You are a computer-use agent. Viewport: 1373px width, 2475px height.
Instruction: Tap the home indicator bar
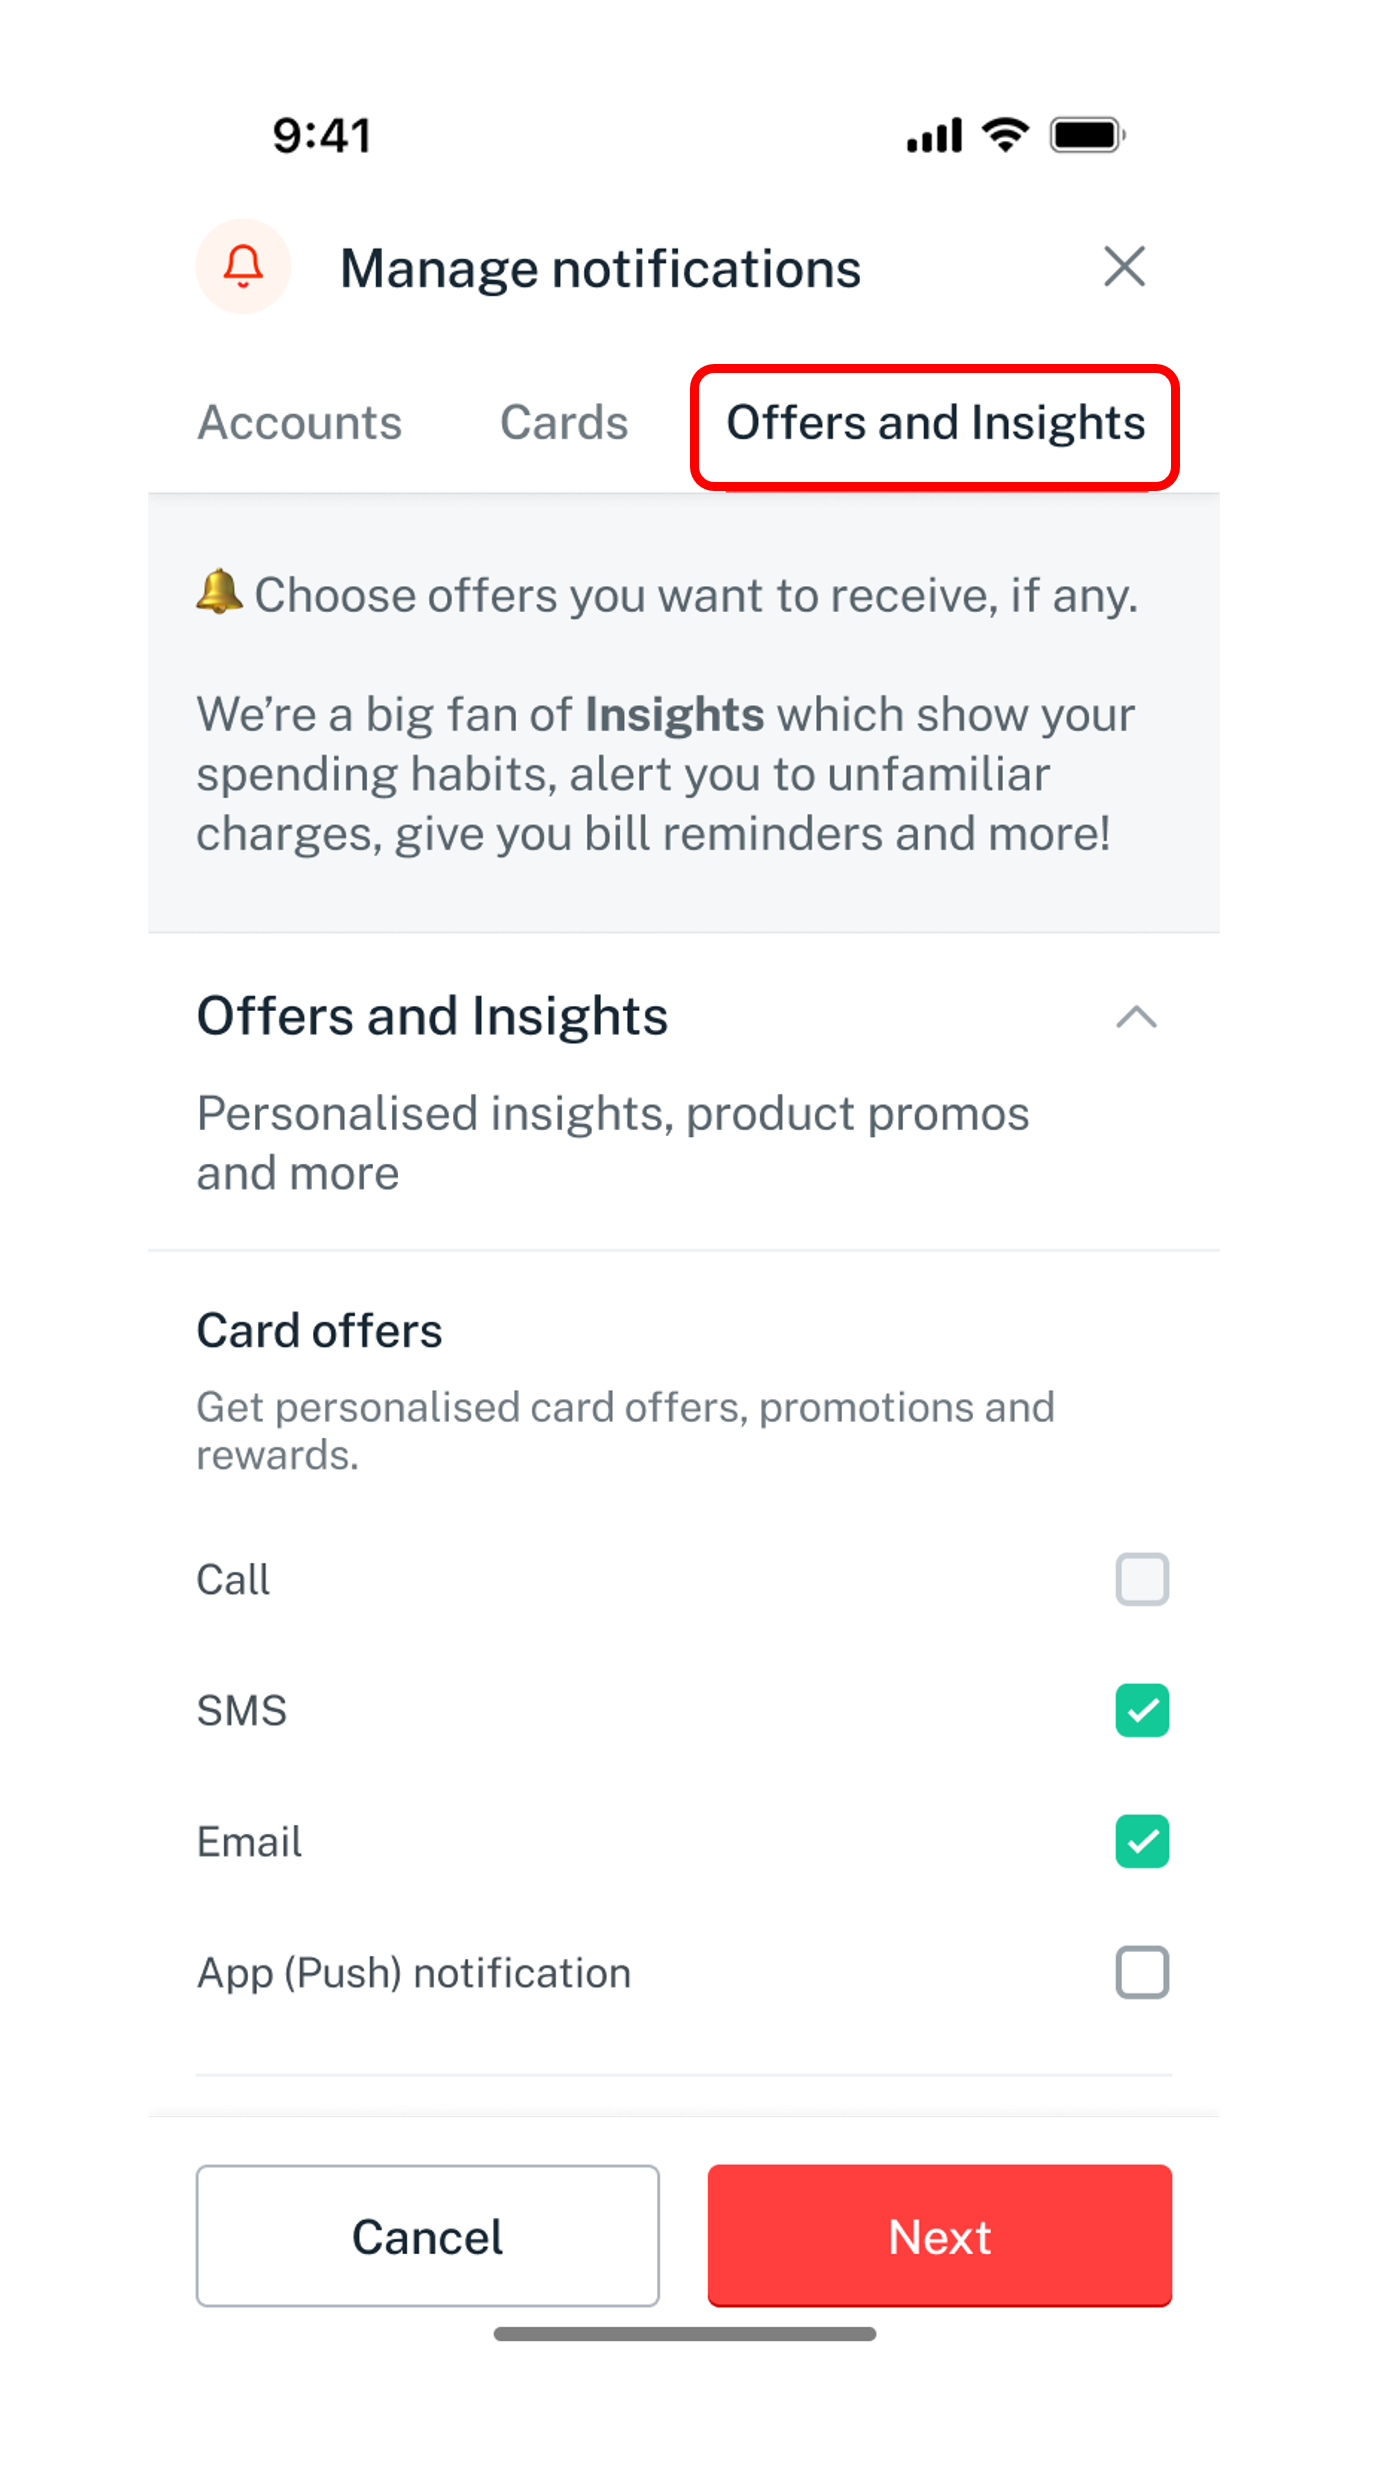685,2333
